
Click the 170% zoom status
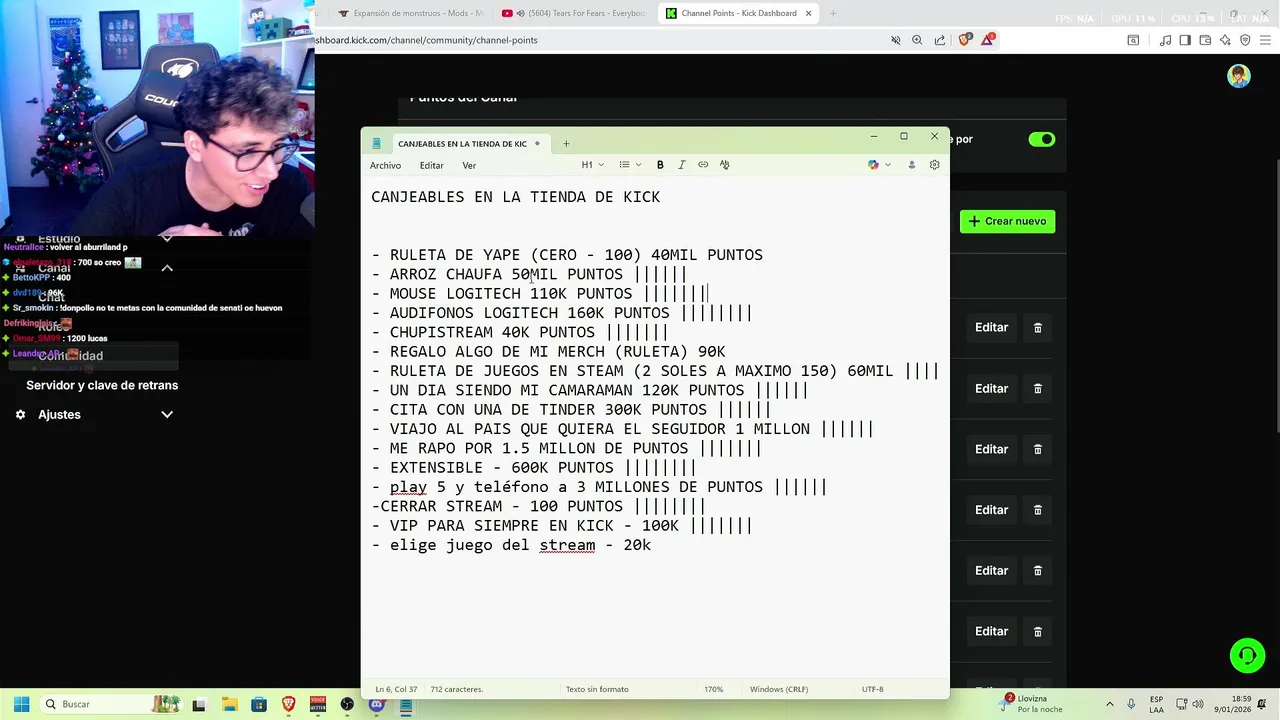[713, 689]
